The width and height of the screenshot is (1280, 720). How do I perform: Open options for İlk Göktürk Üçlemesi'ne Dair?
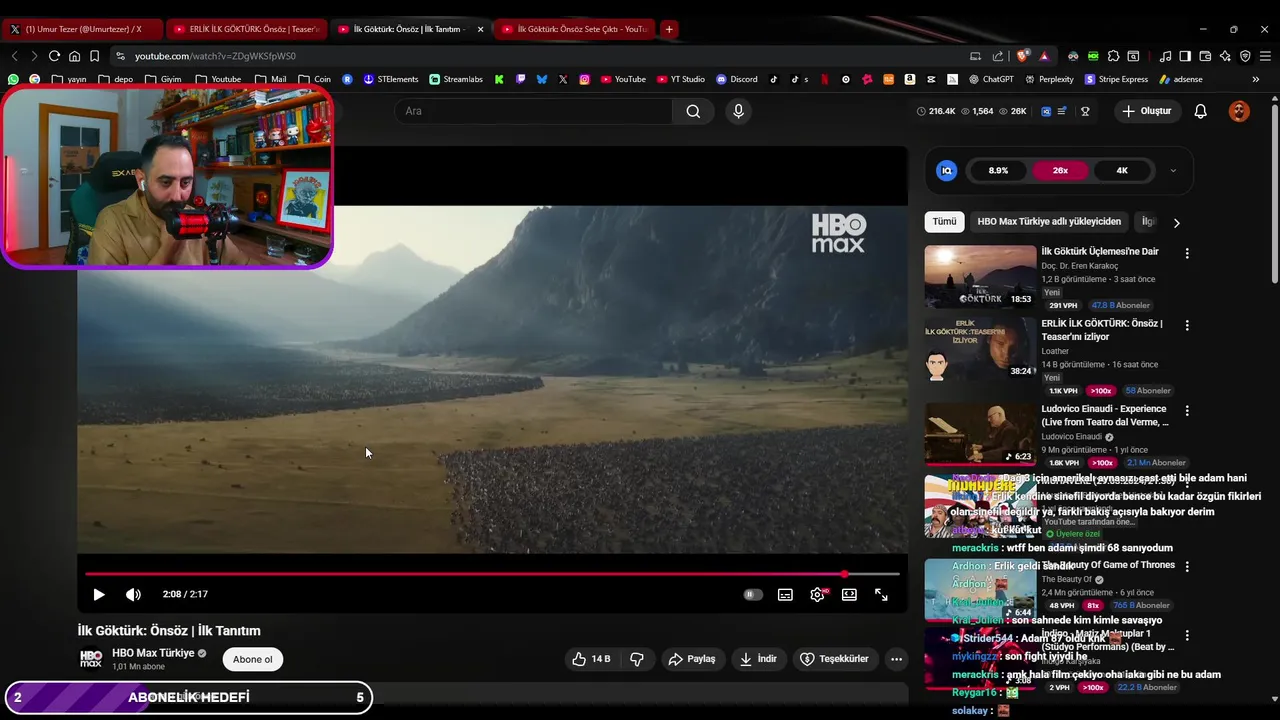(x=1187, y=254)
